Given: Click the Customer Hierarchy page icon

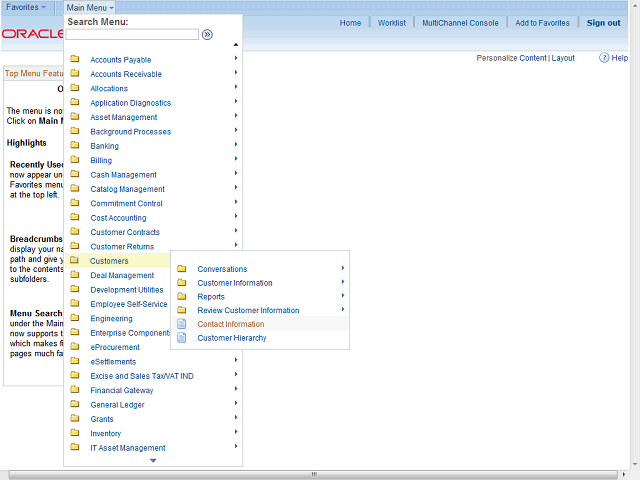Looking at the screenshot, I should click(182, 338).
